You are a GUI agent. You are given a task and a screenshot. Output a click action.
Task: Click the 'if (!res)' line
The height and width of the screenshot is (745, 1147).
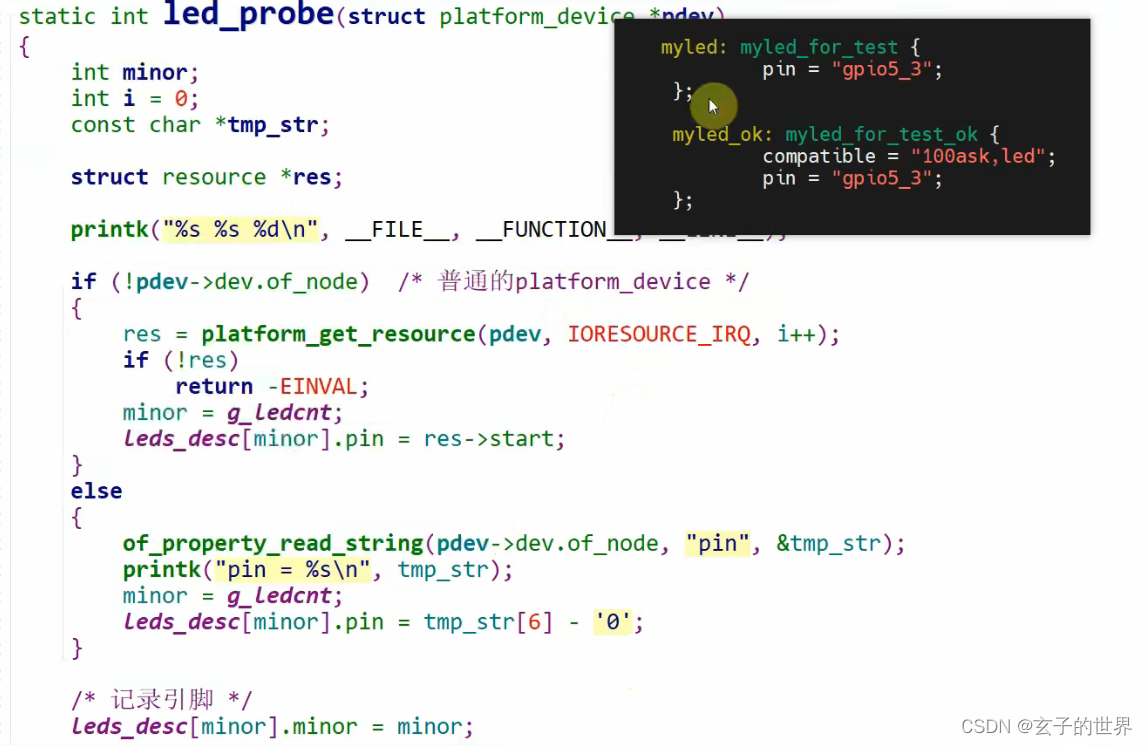(181, 360)
